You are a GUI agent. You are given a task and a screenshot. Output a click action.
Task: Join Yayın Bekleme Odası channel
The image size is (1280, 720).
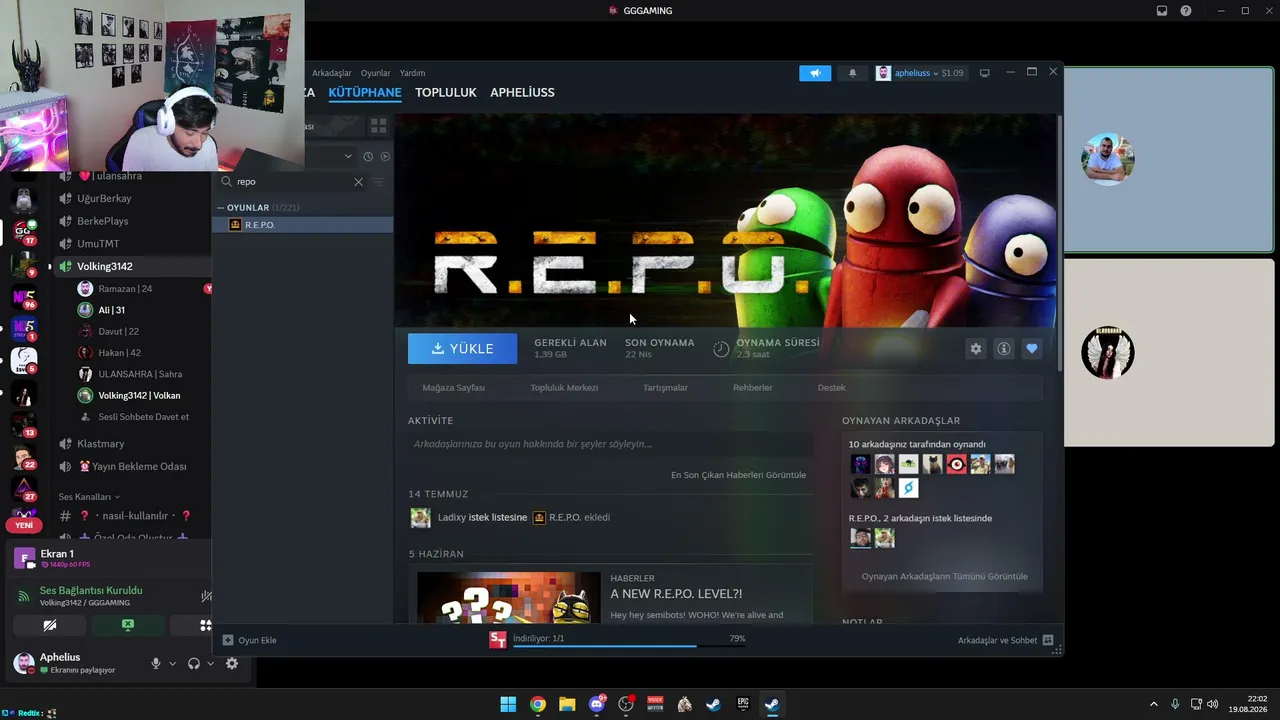pyautogui.click(x=132, y=467)
